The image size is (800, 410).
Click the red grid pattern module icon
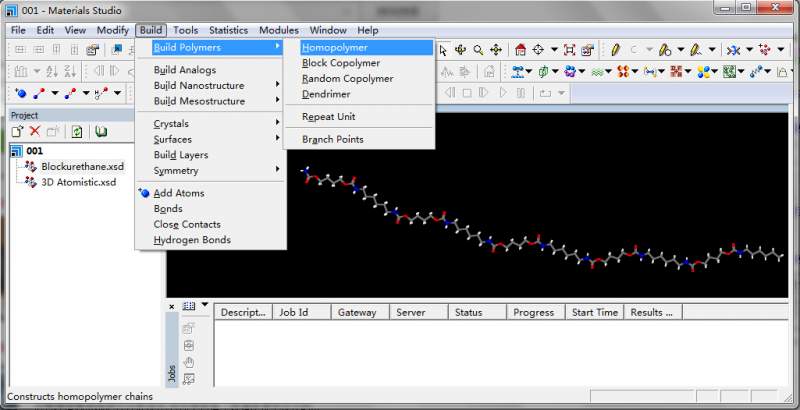coord(677,72)
